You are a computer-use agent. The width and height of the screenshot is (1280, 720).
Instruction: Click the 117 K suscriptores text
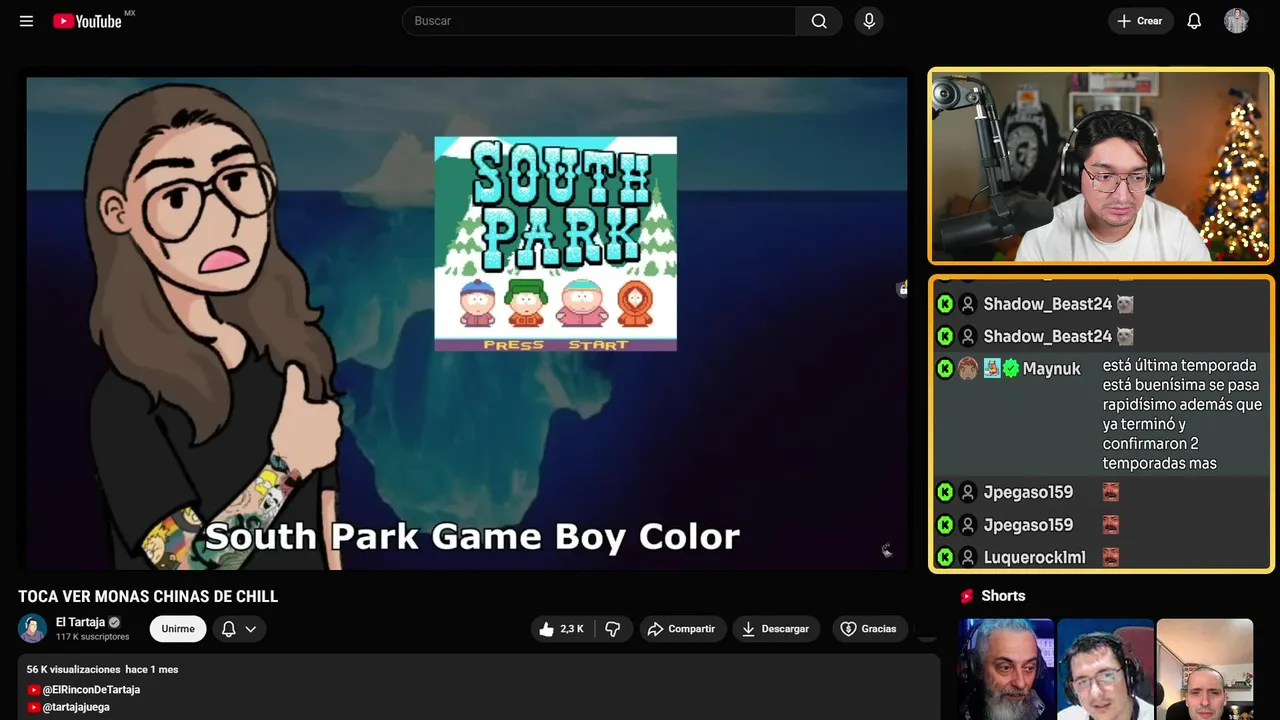(x=93, y=637)
